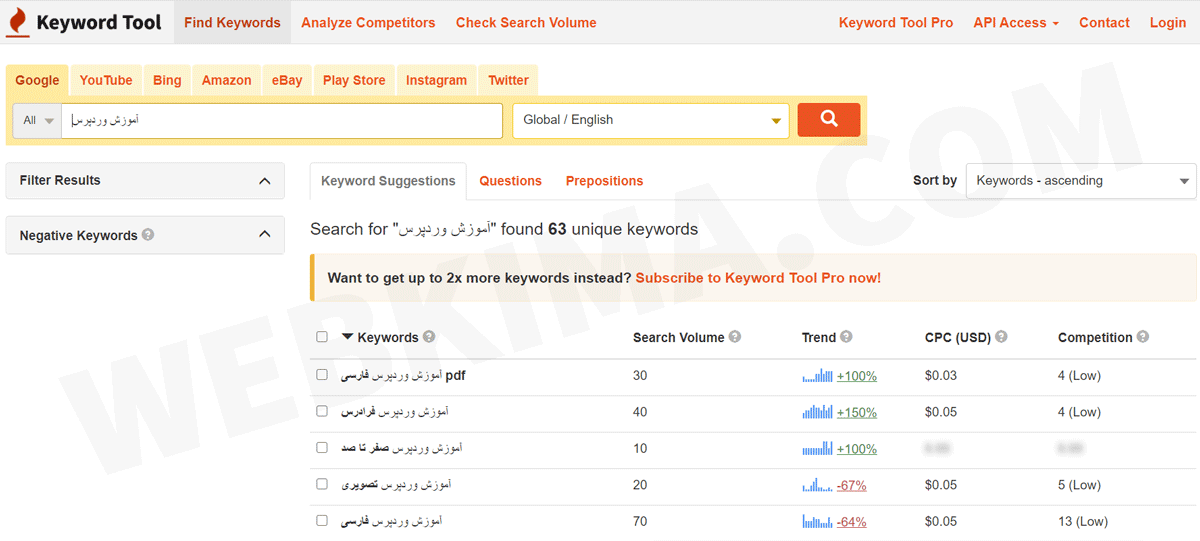The height and width of the screenshot is (541, 1200).
Task: Click the Competition column help icon
Action: click(x=1143, y=337)
